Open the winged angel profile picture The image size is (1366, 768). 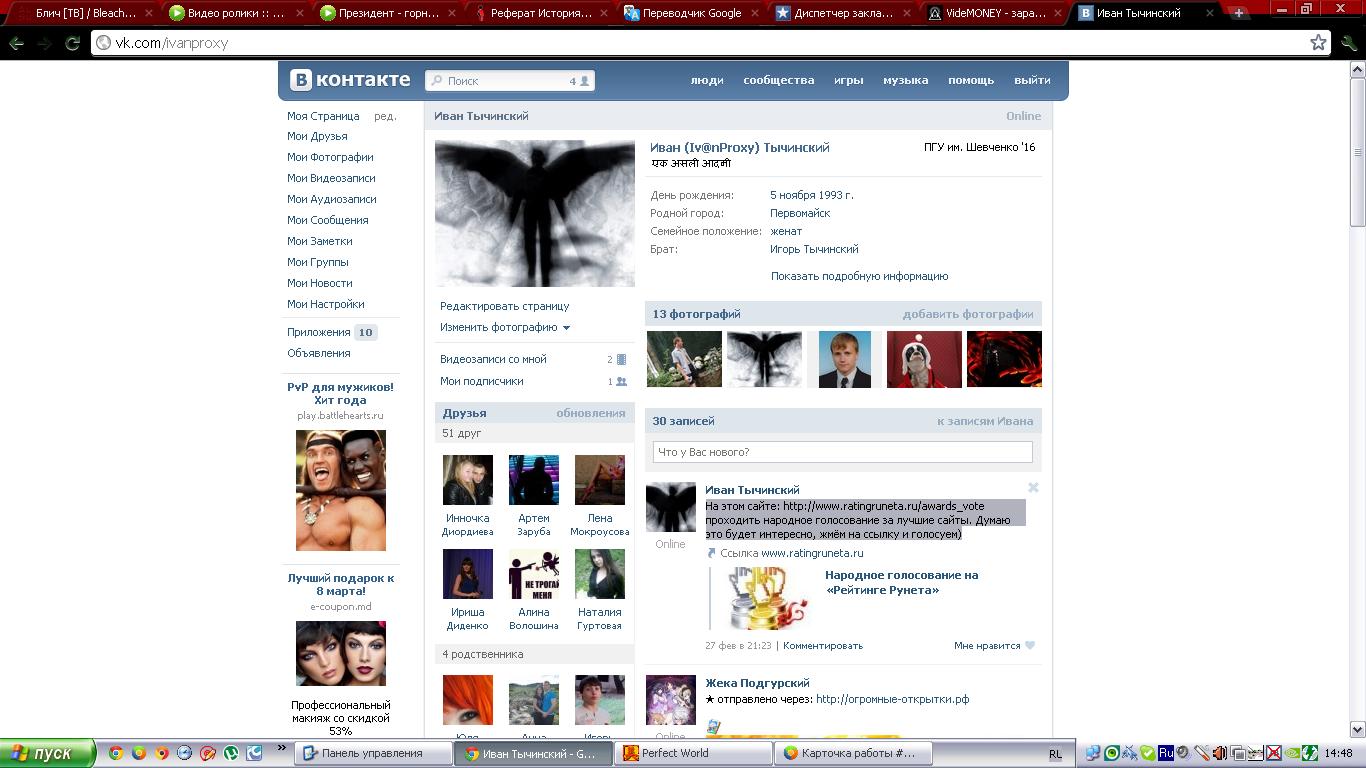click(x=535, y=213)
